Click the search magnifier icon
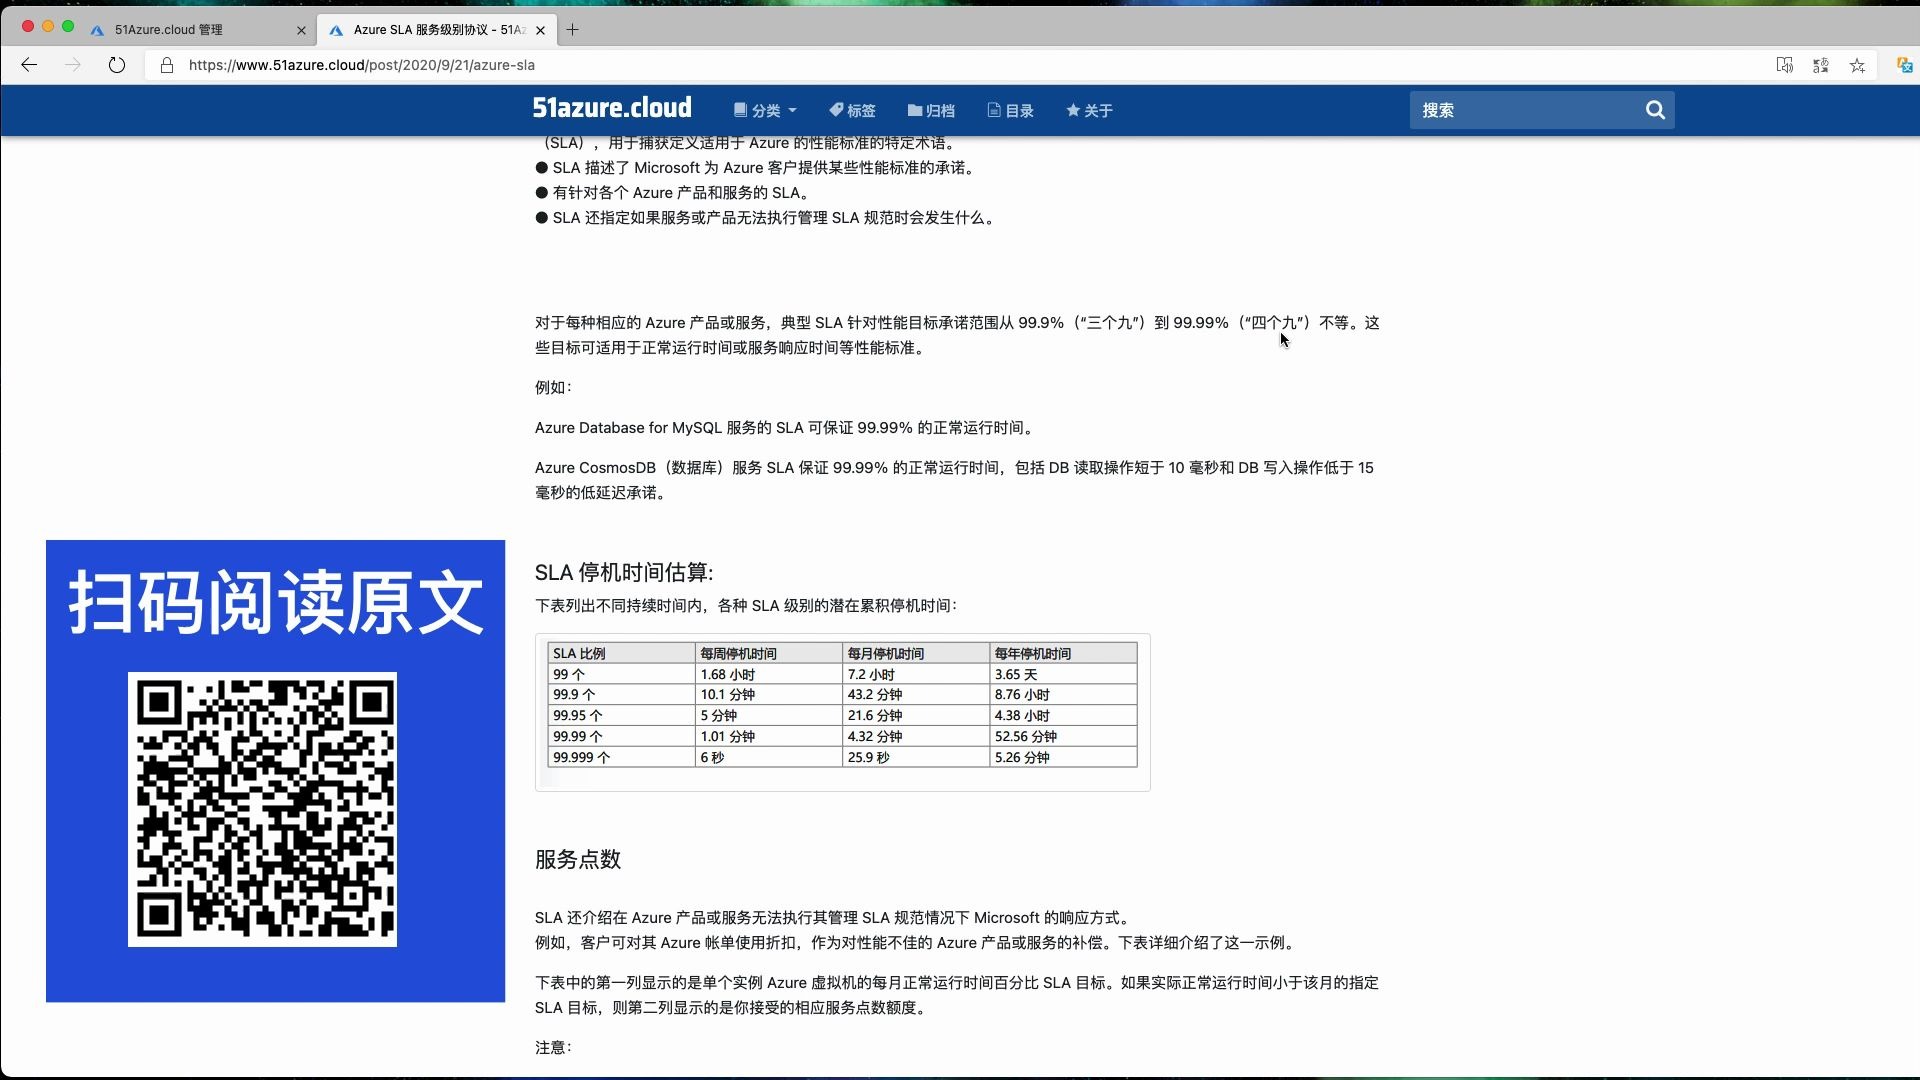 [x=1655, y=110]
